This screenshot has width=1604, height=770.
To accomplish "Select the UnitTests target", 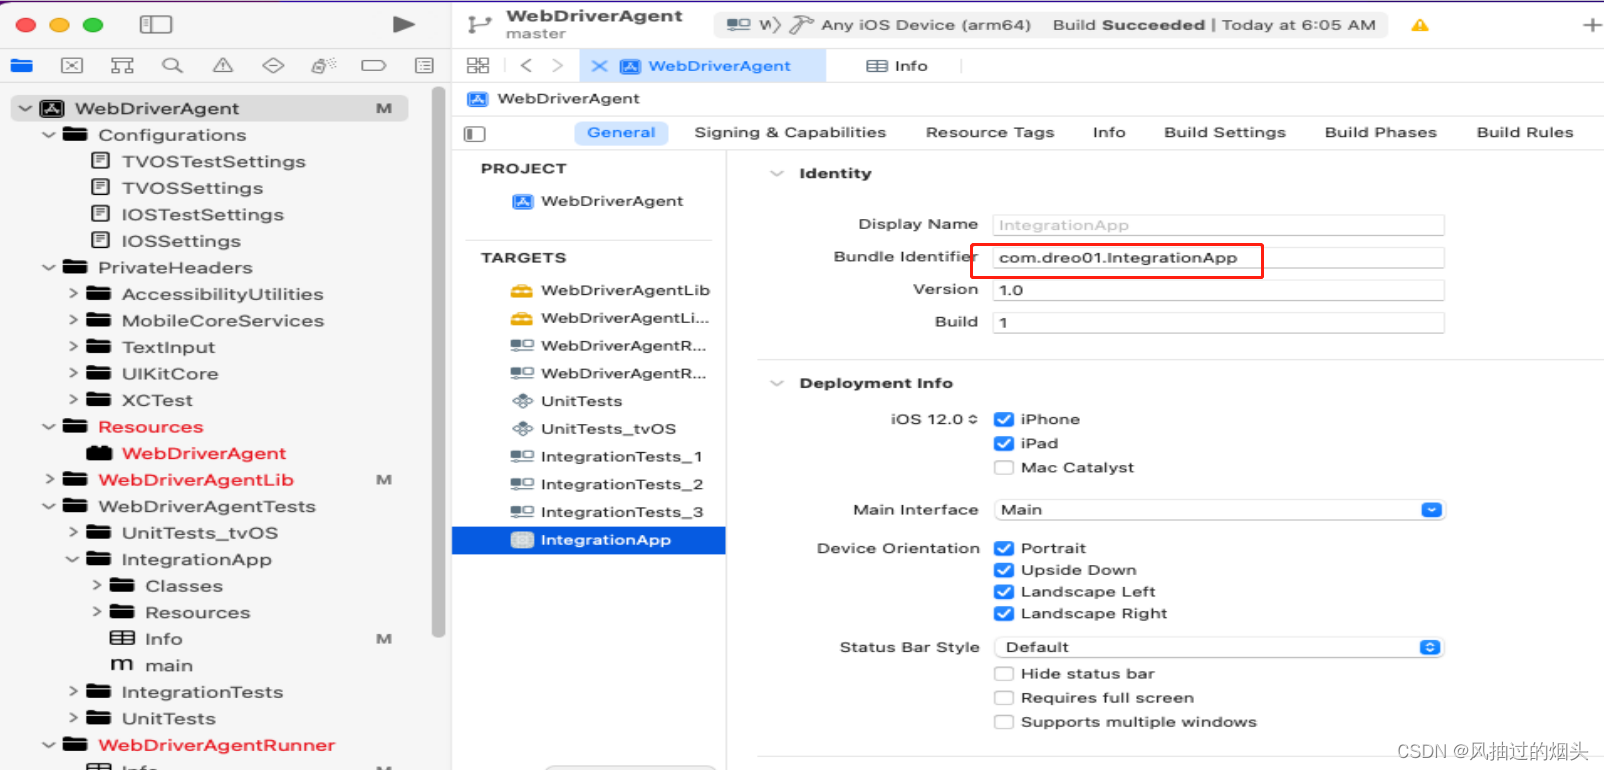I will click(567, 401).
